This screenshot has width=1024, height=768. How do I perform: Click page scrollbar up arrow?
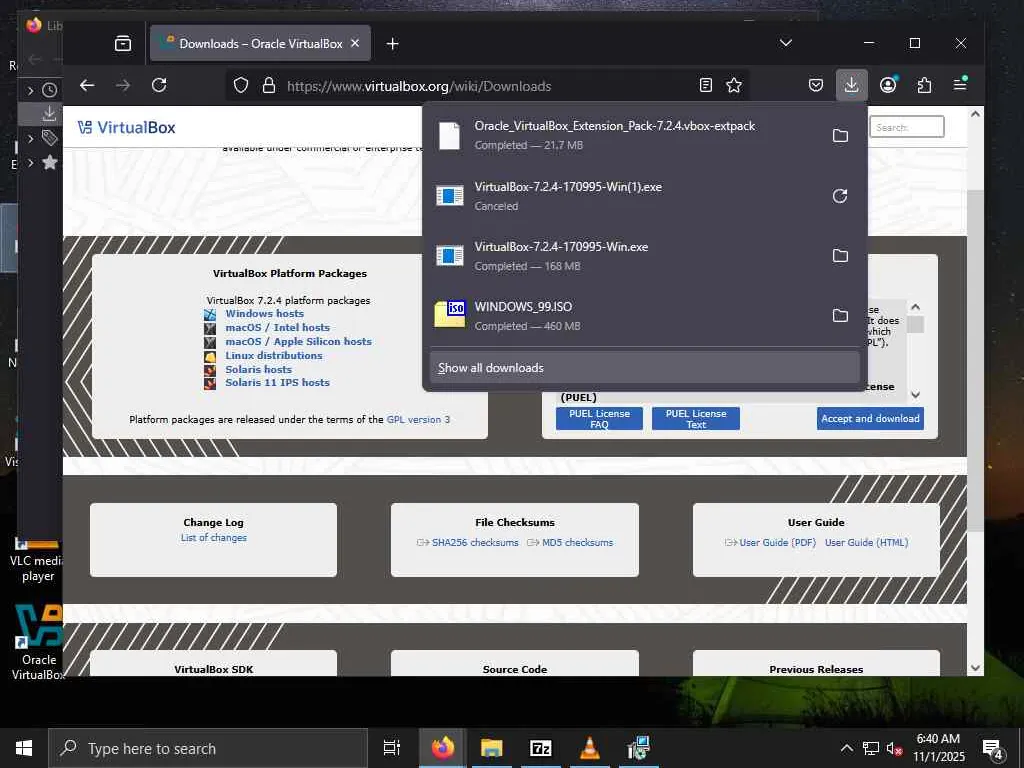975,114
